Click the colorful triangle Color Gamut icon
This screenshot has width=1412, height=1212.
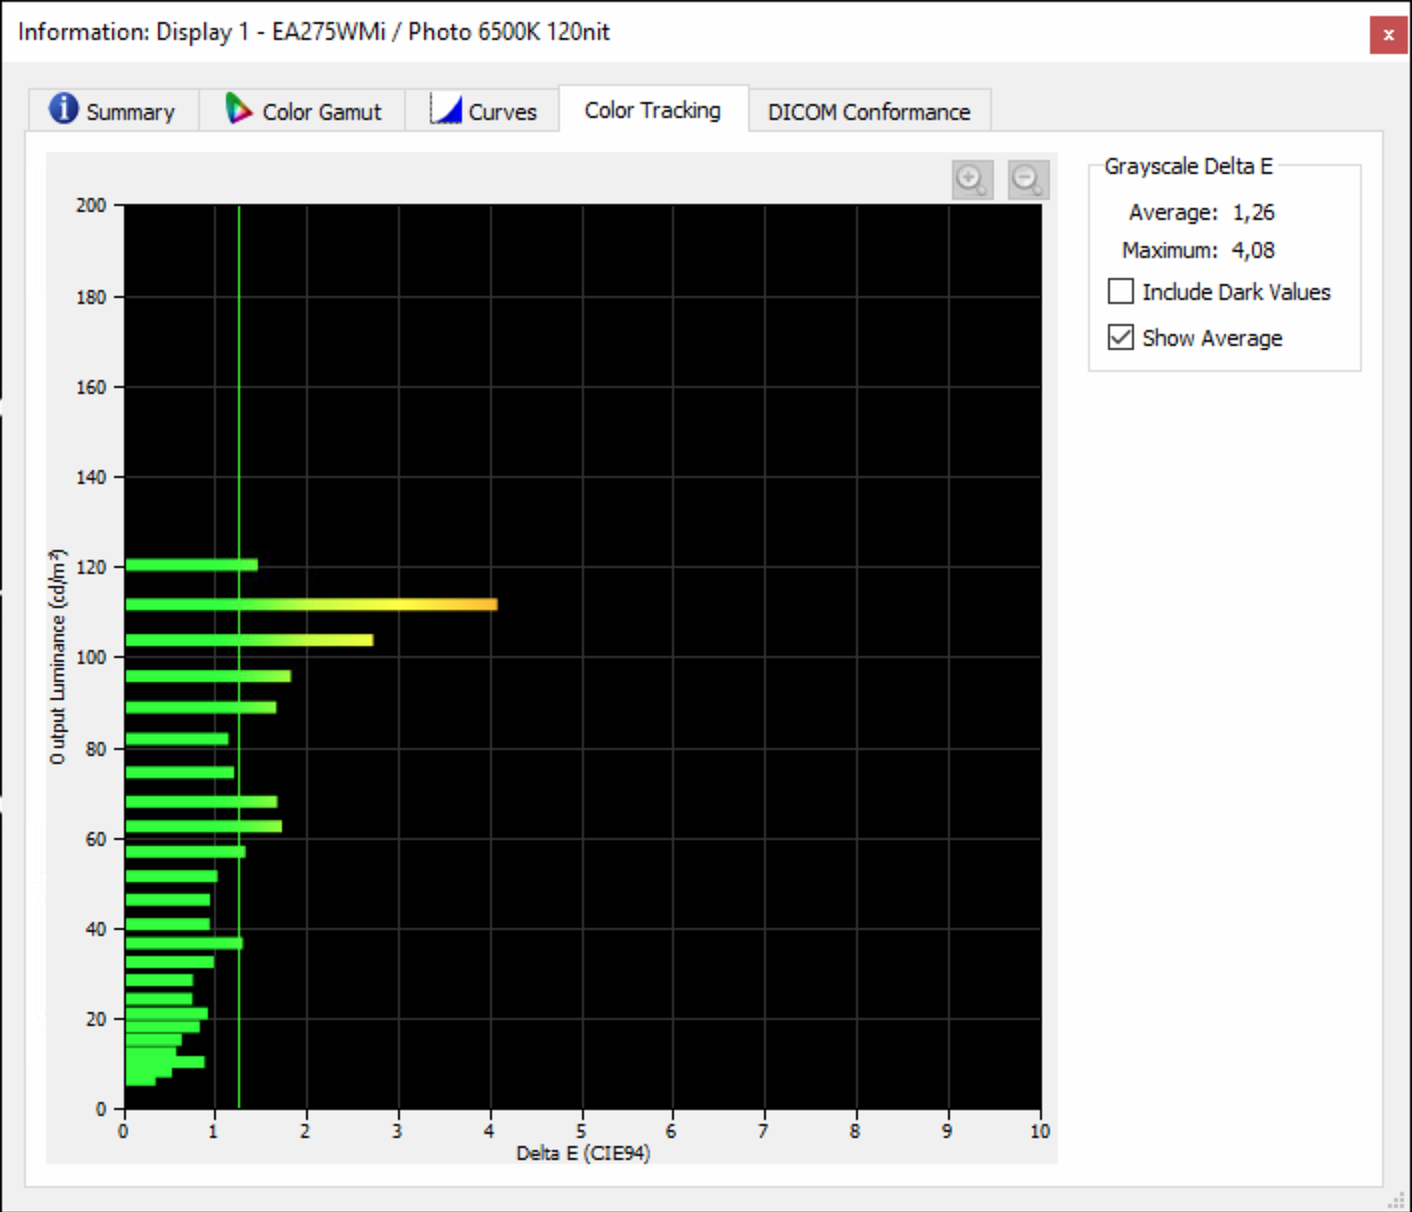pyautogui.click(x=238, y=109)
